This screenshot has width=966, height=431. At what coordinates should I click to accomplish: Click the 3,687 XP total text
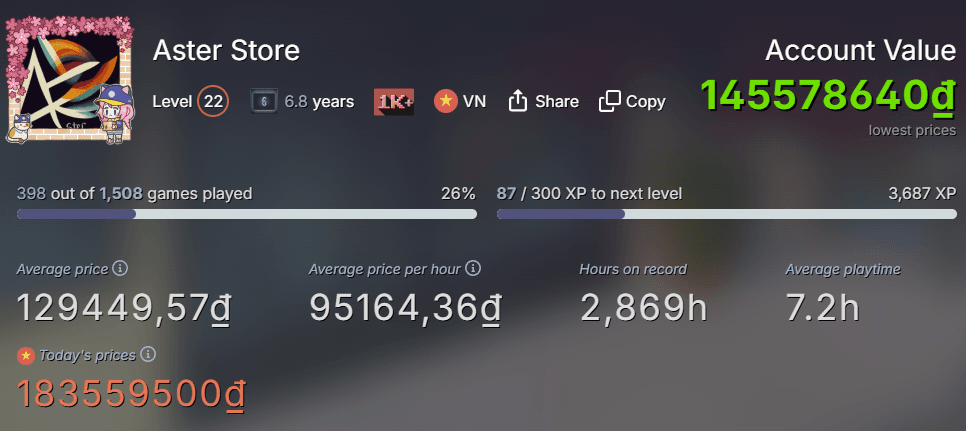coord(921,193)
